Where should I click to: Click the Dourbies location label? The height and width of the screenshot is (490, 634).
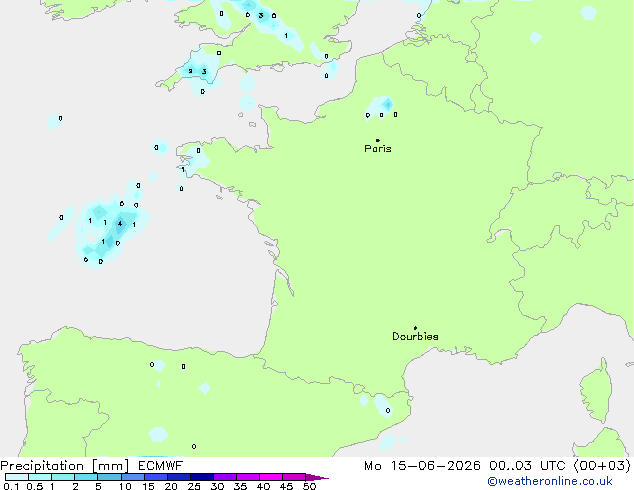(x=415, y=336)
